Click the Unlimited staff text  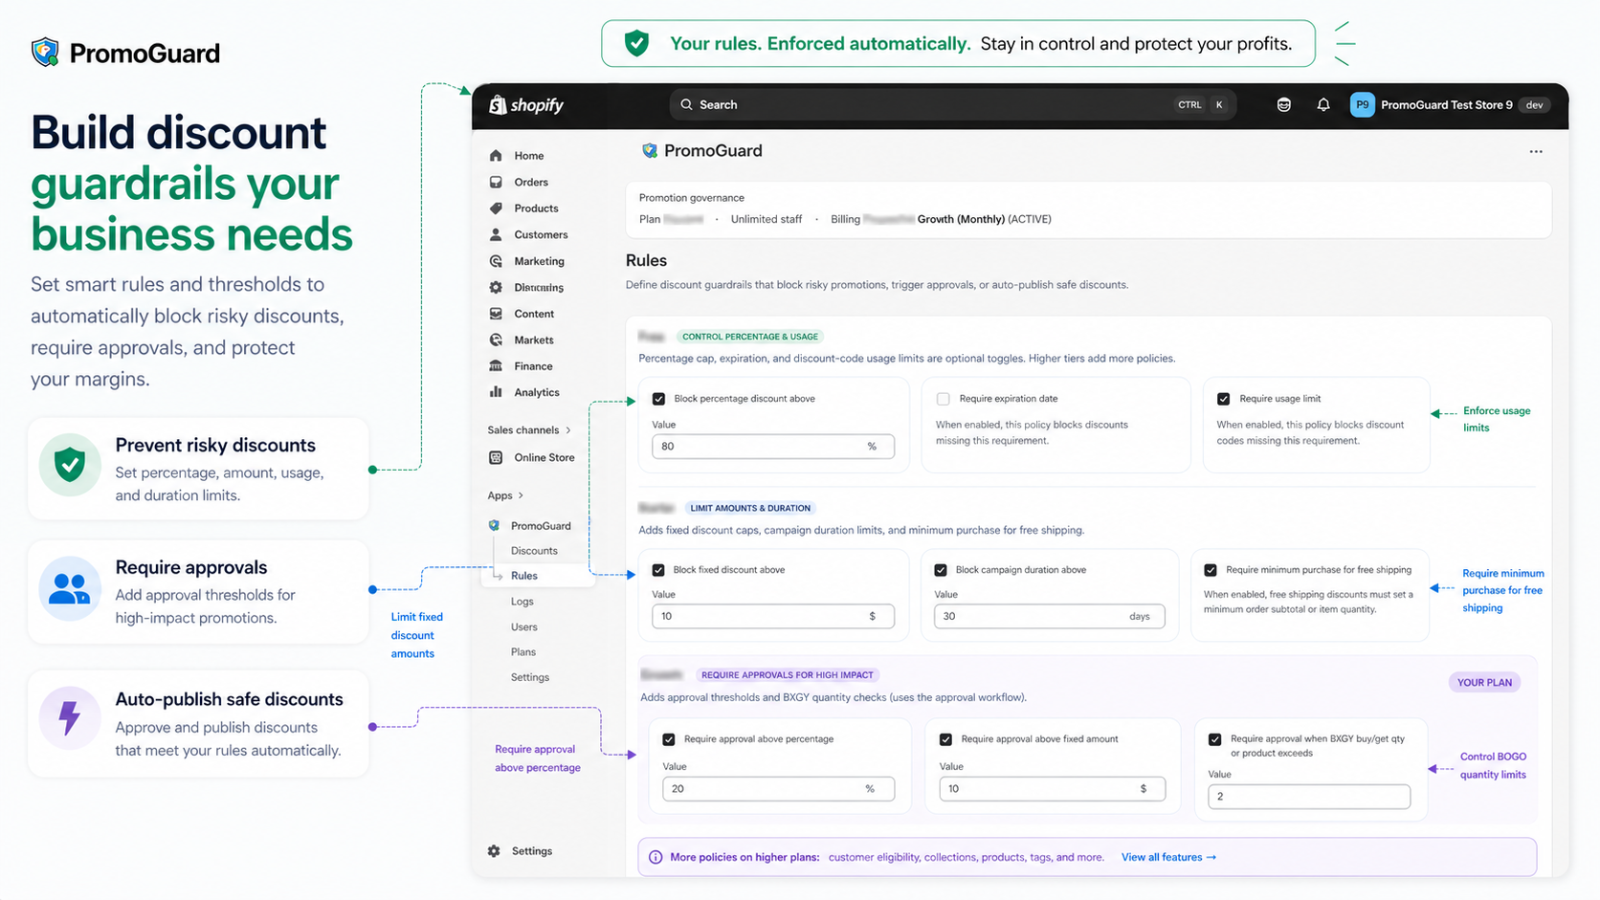(766, 219)
